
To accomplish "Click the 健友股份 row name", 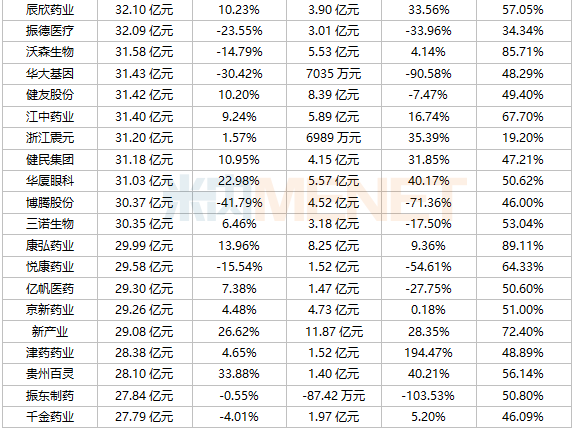I will [x=50, y=95].
